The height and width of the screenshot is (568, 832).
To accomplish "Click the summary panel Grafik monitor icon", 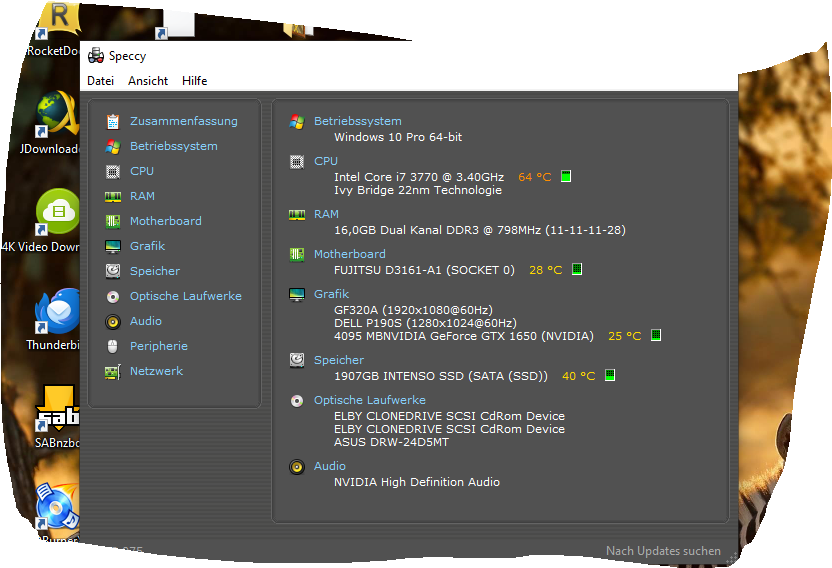I will (297, 295).
